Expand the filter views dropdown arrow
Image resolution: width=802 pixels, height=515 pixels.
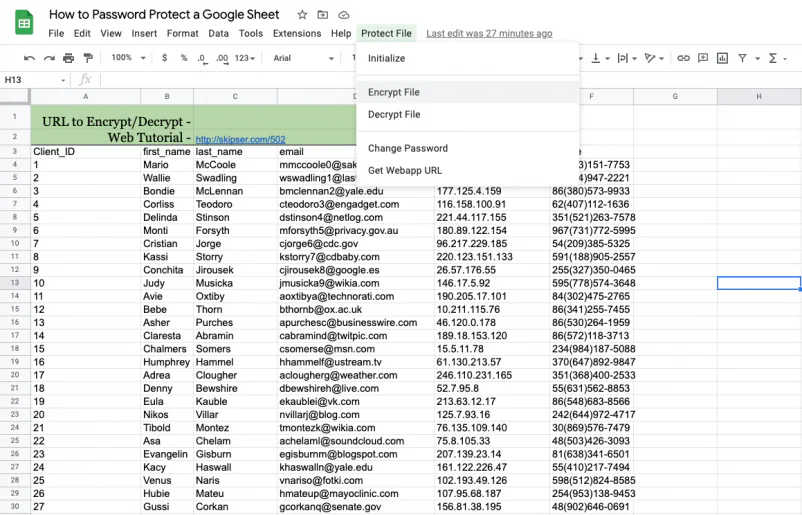point(758,59)
